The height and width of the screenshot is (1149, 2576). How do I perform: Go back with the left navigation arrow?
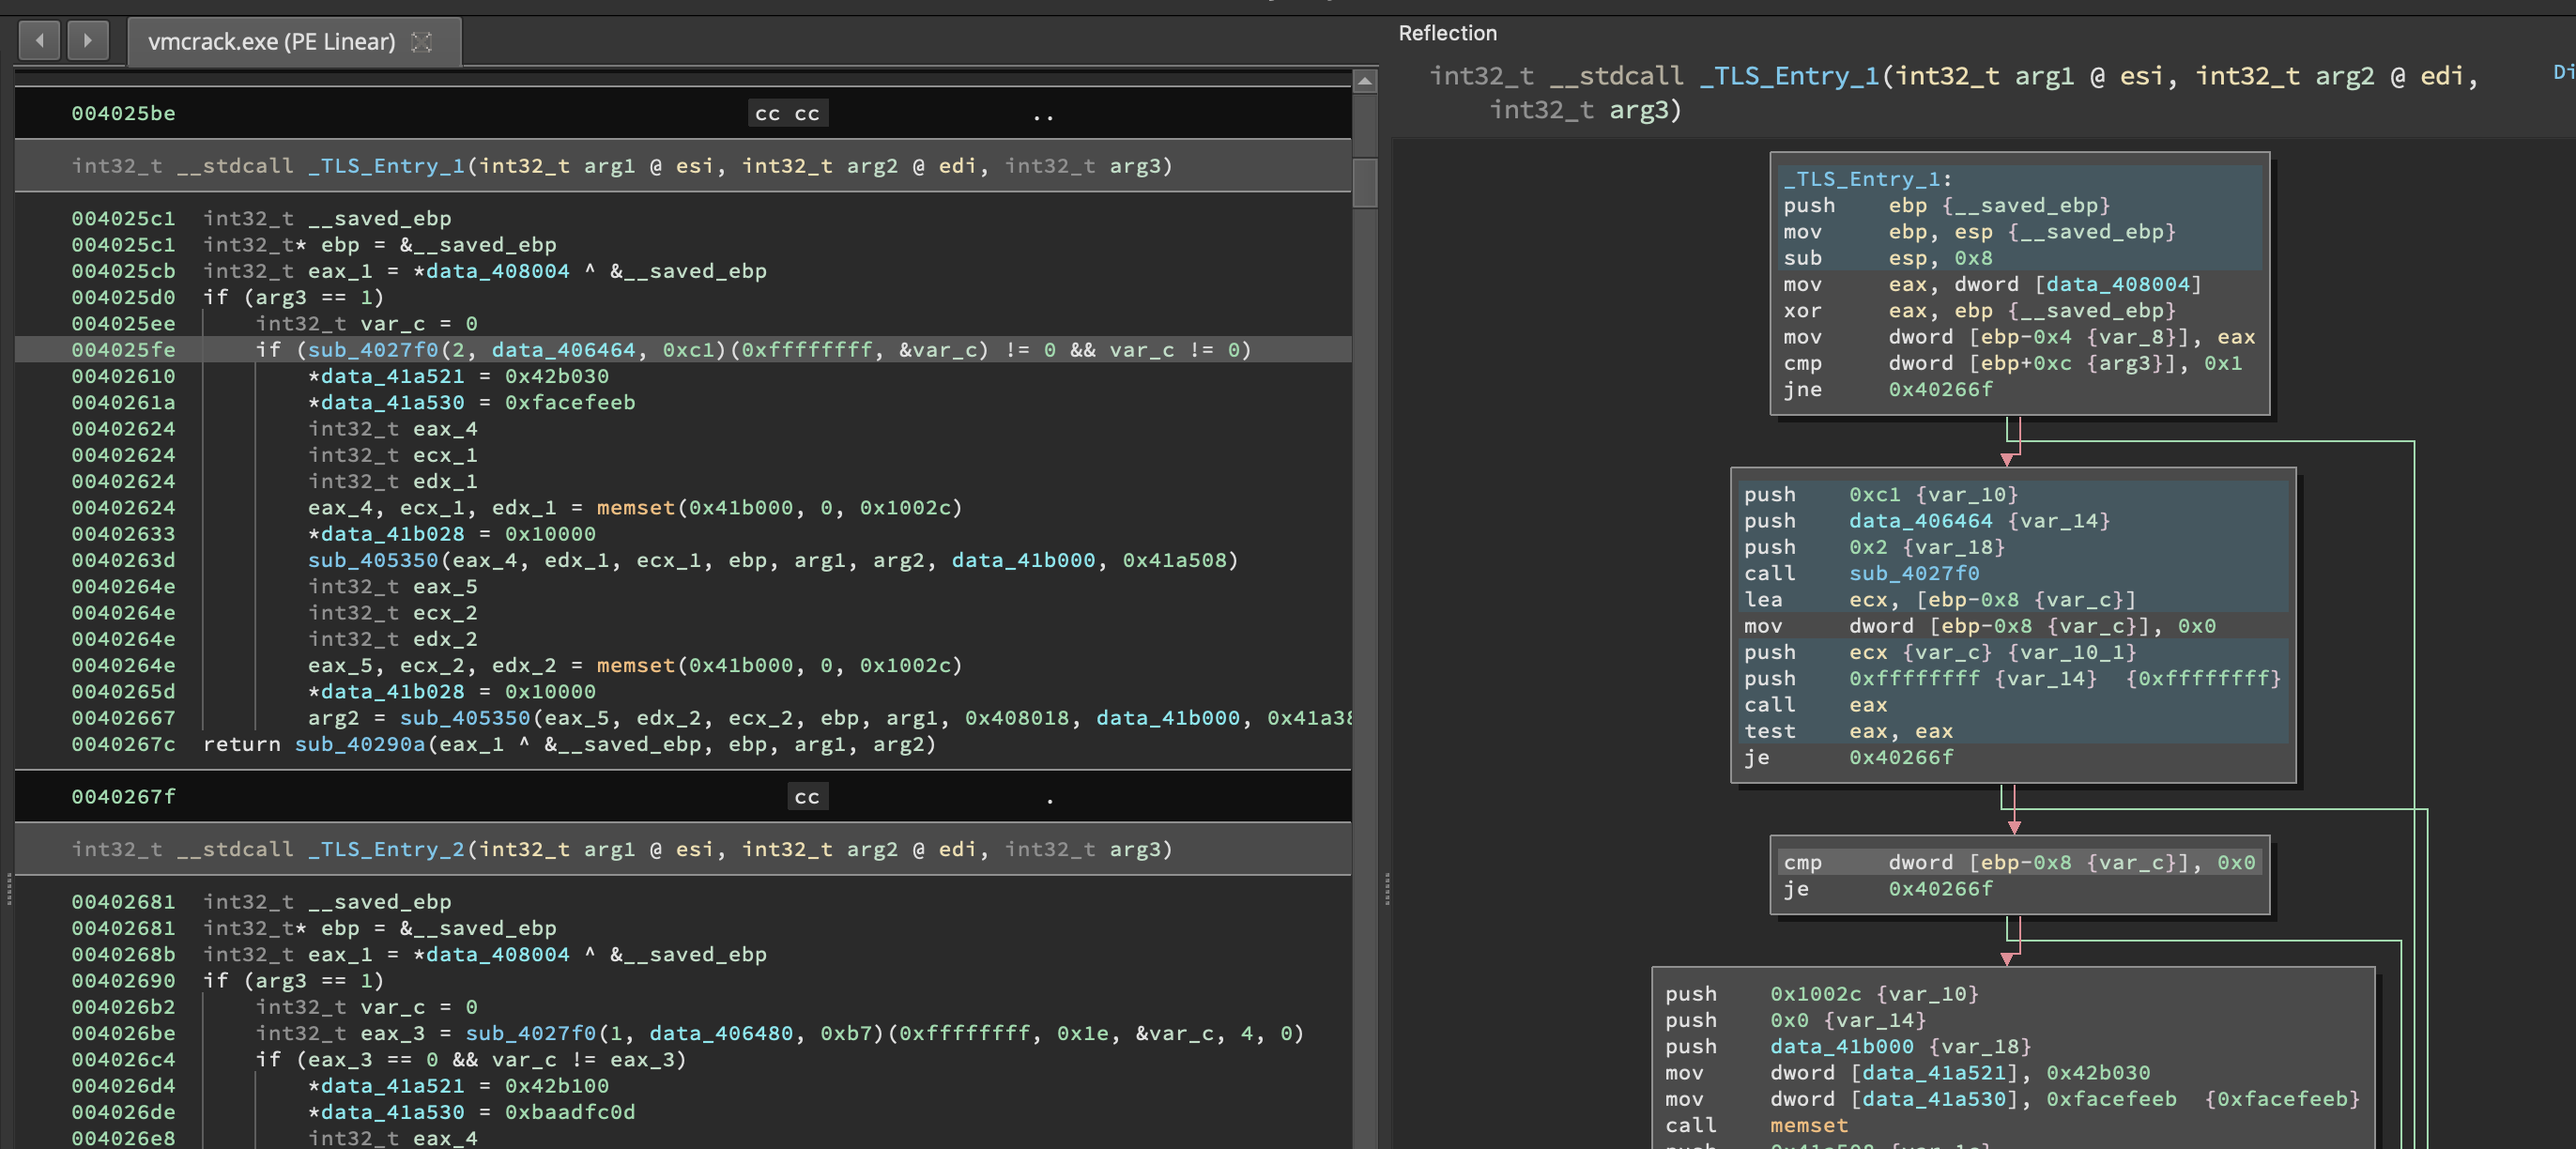pyautogui.click(x=40, y=41)
